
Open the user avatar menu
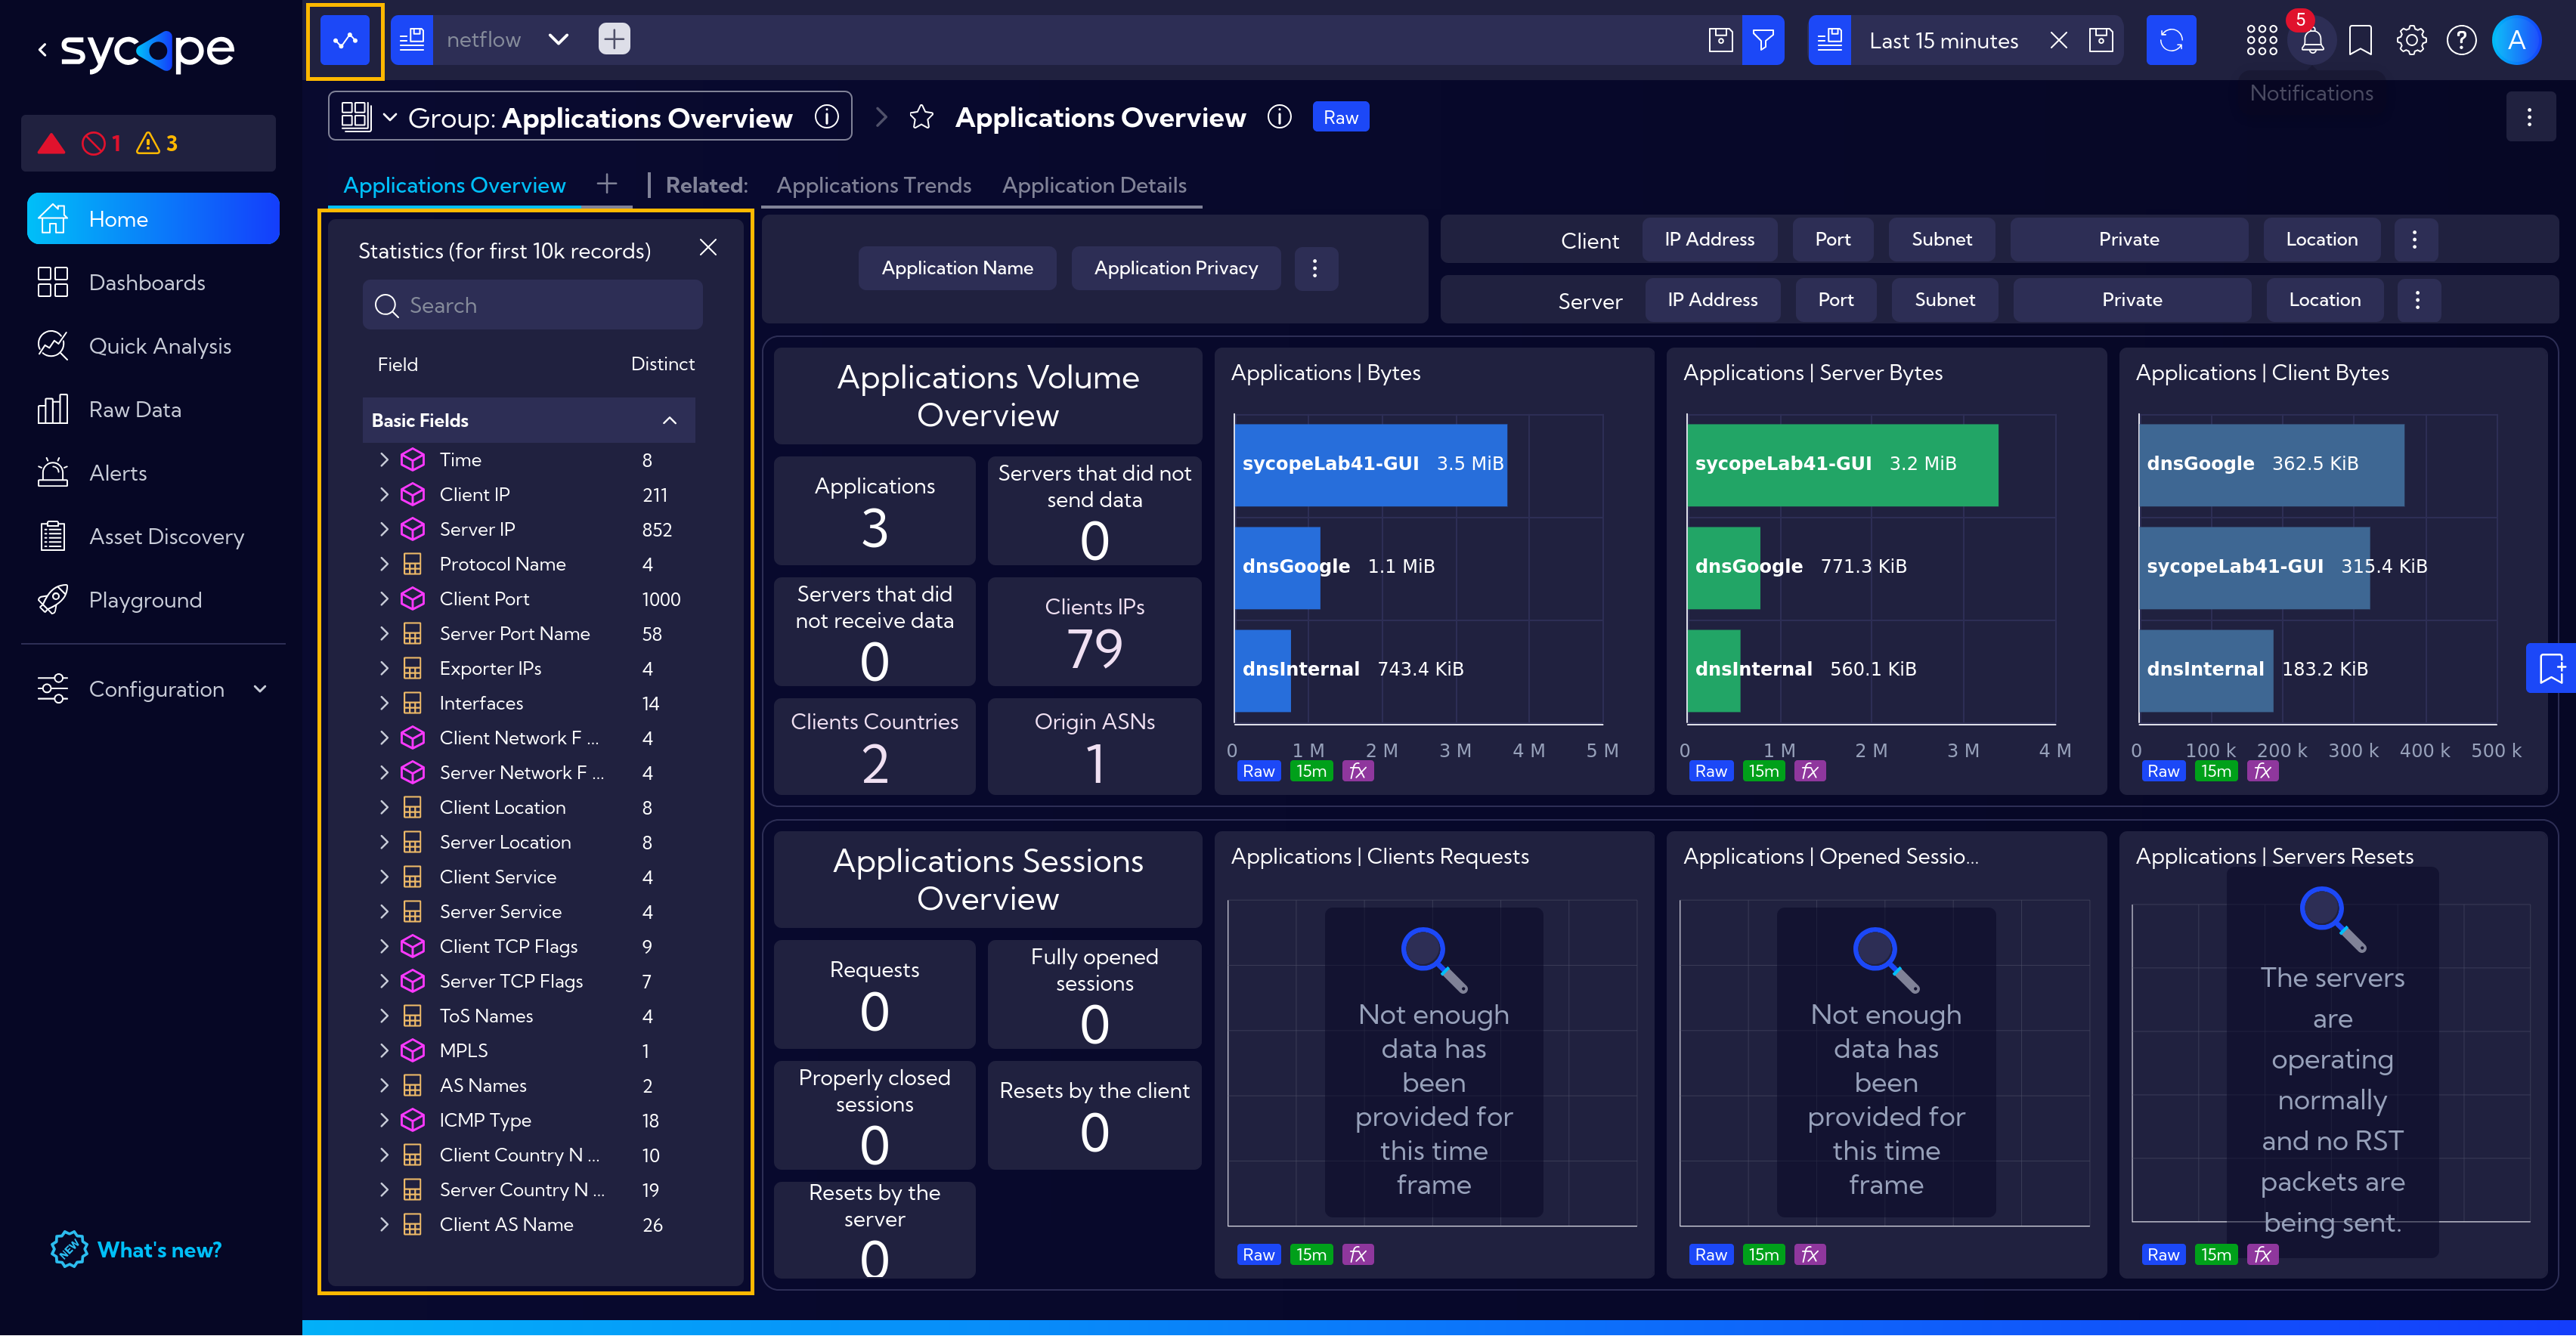pyautogui.click(x=2516, y=41)
